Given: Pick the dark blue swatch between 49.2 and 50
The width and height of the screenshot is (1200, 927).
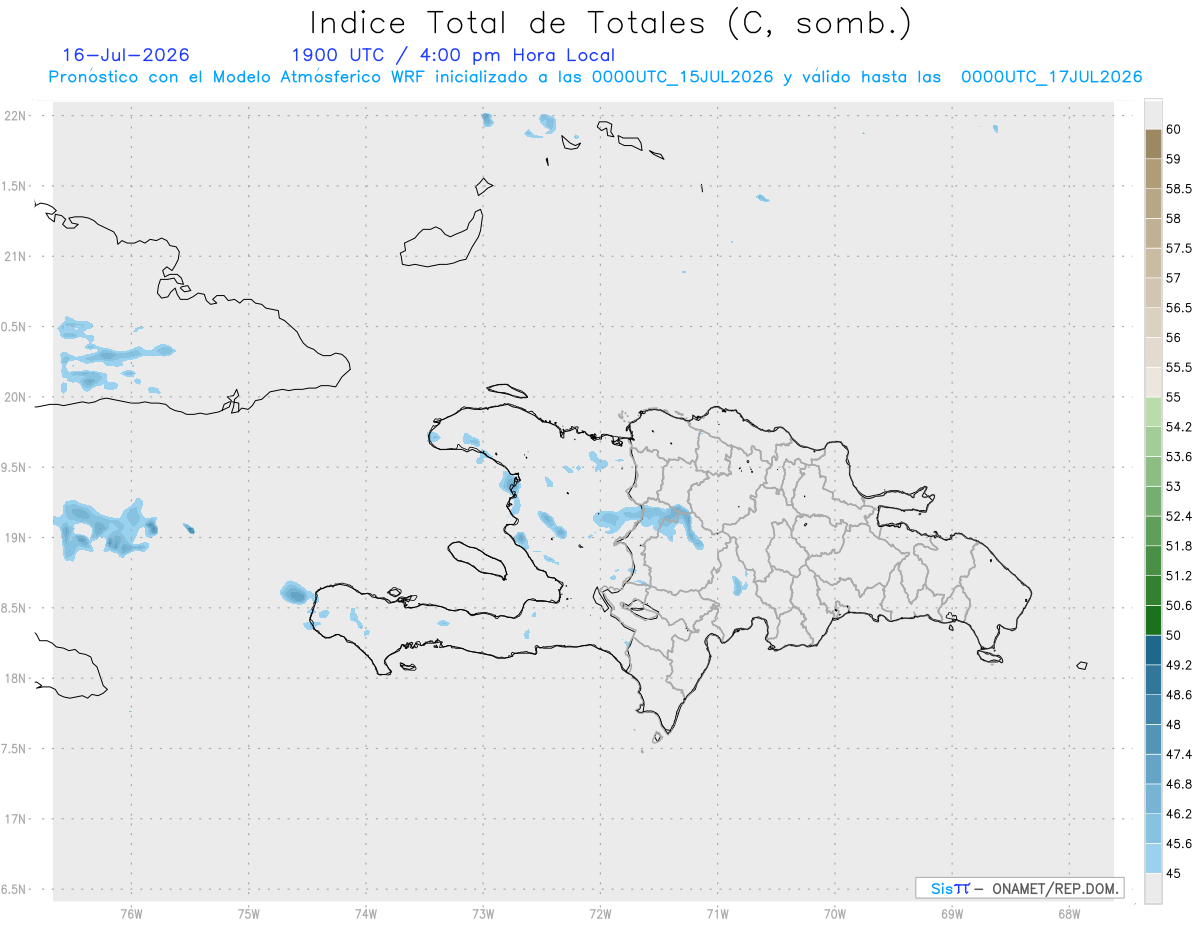Looking at the screenshot, I should tap(1153, 650).
